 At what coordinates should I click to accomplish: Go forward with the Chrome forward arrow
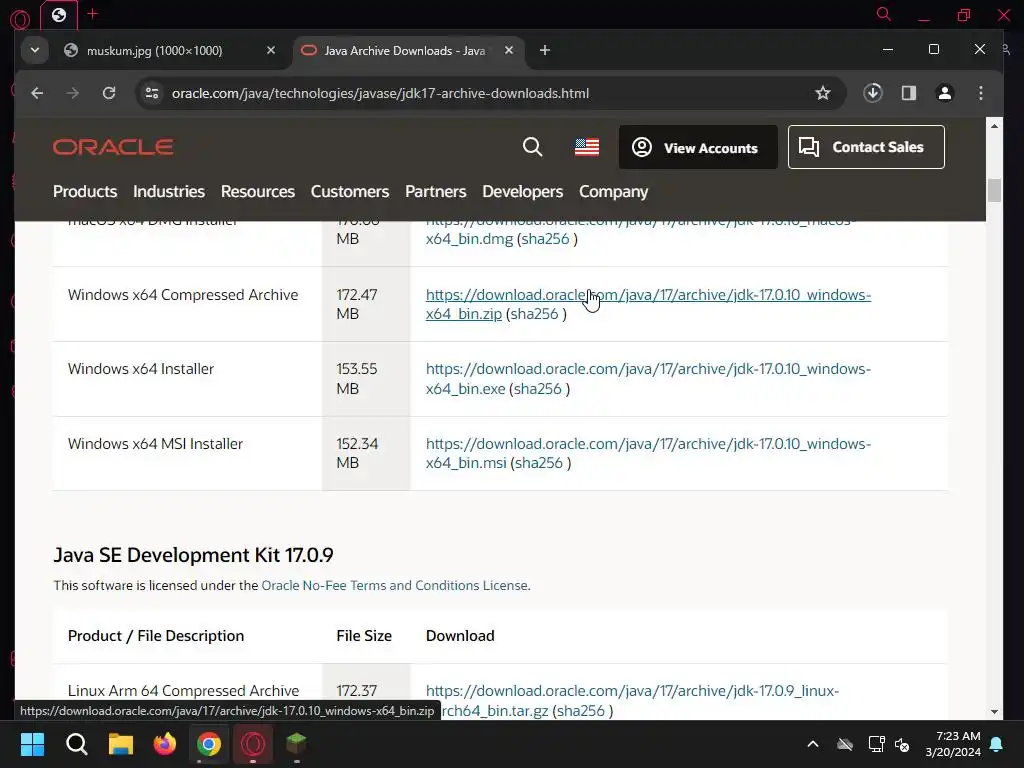point(72,93)
